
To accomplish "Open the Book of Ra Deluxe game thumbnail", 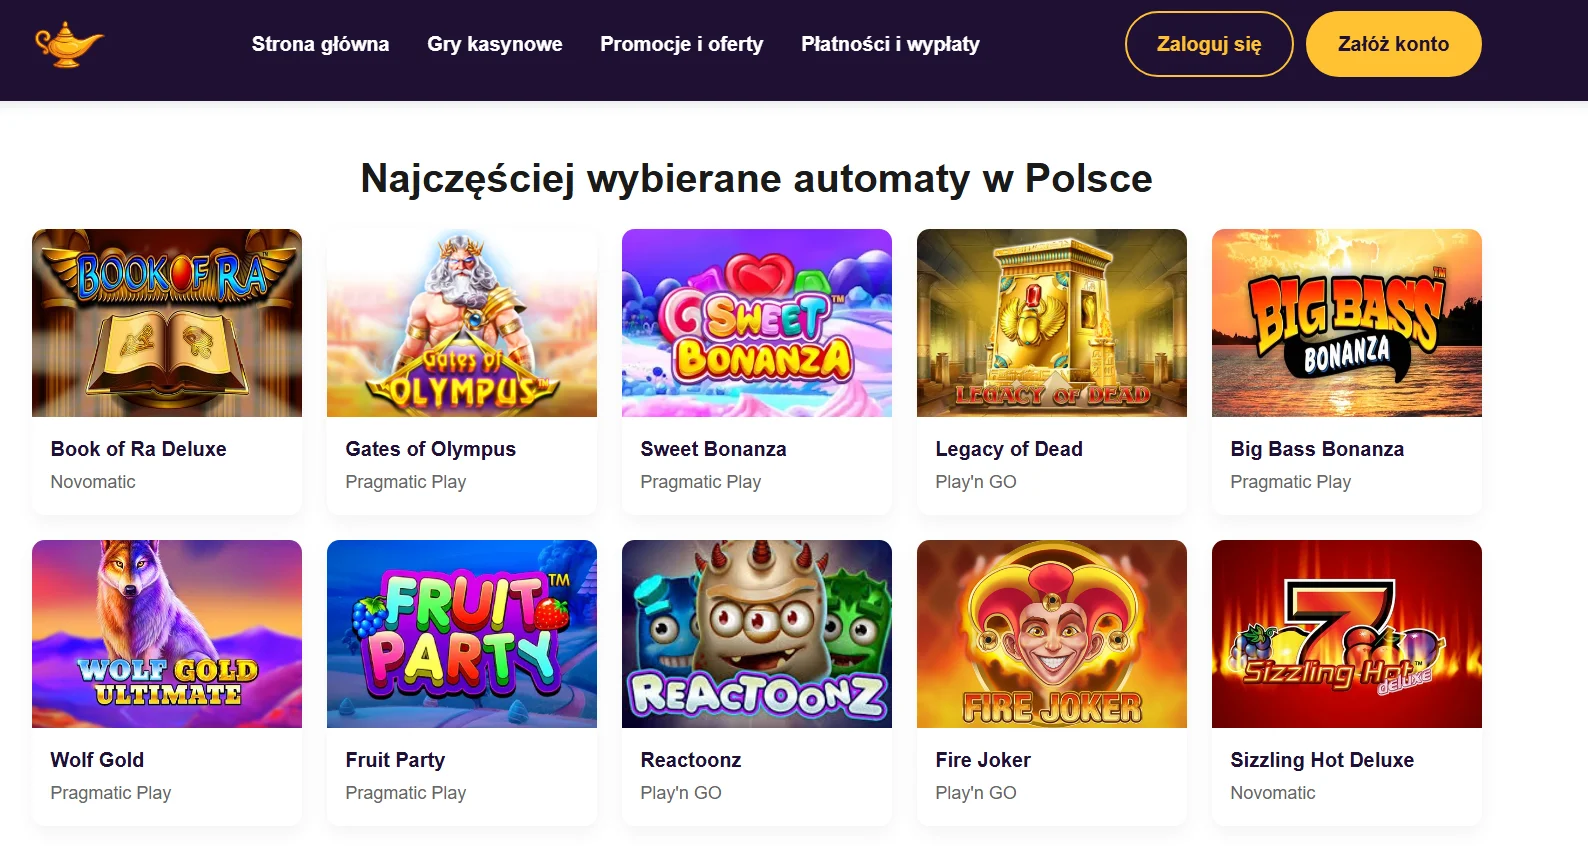I will tap(166, 322).
